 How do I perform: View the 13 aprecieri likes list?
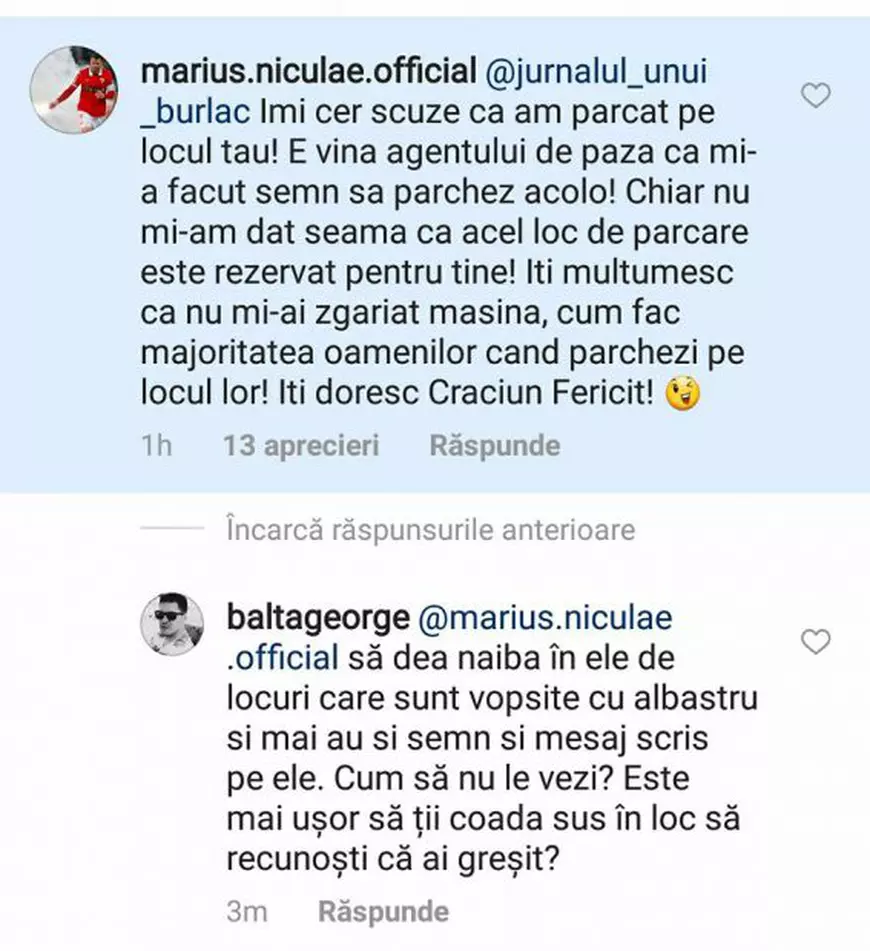(300, 446)
